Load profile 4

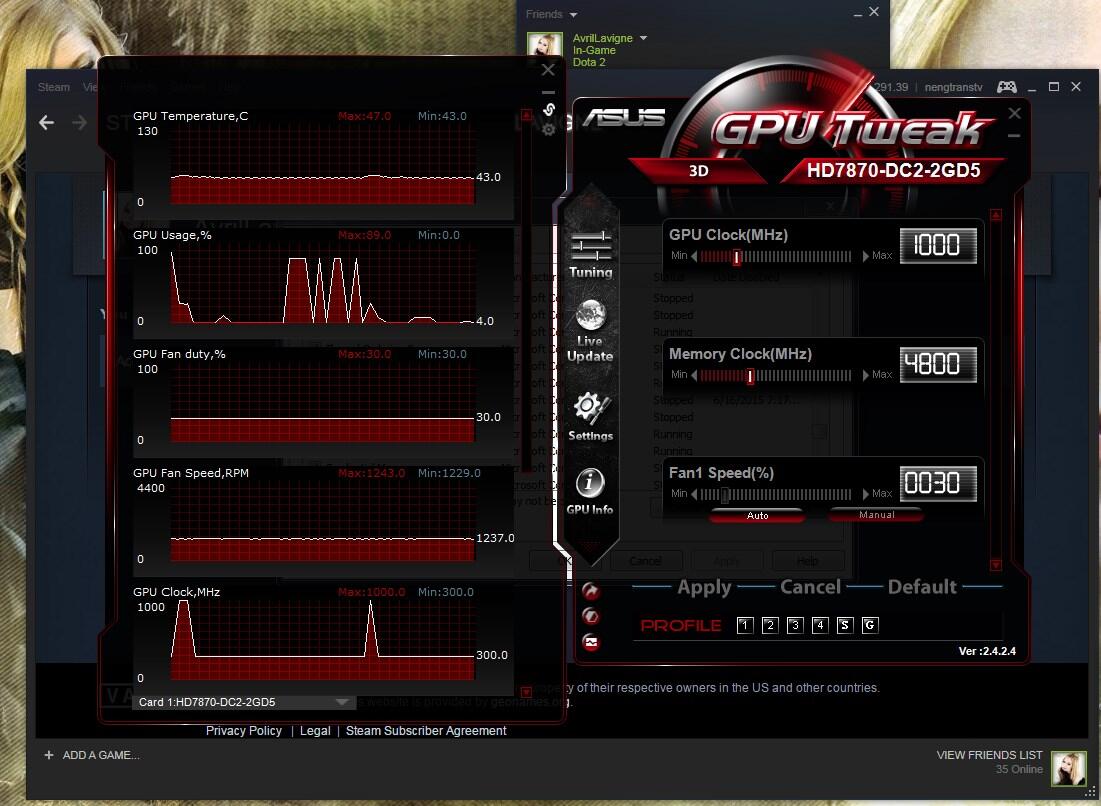click(x=819, y=625)
